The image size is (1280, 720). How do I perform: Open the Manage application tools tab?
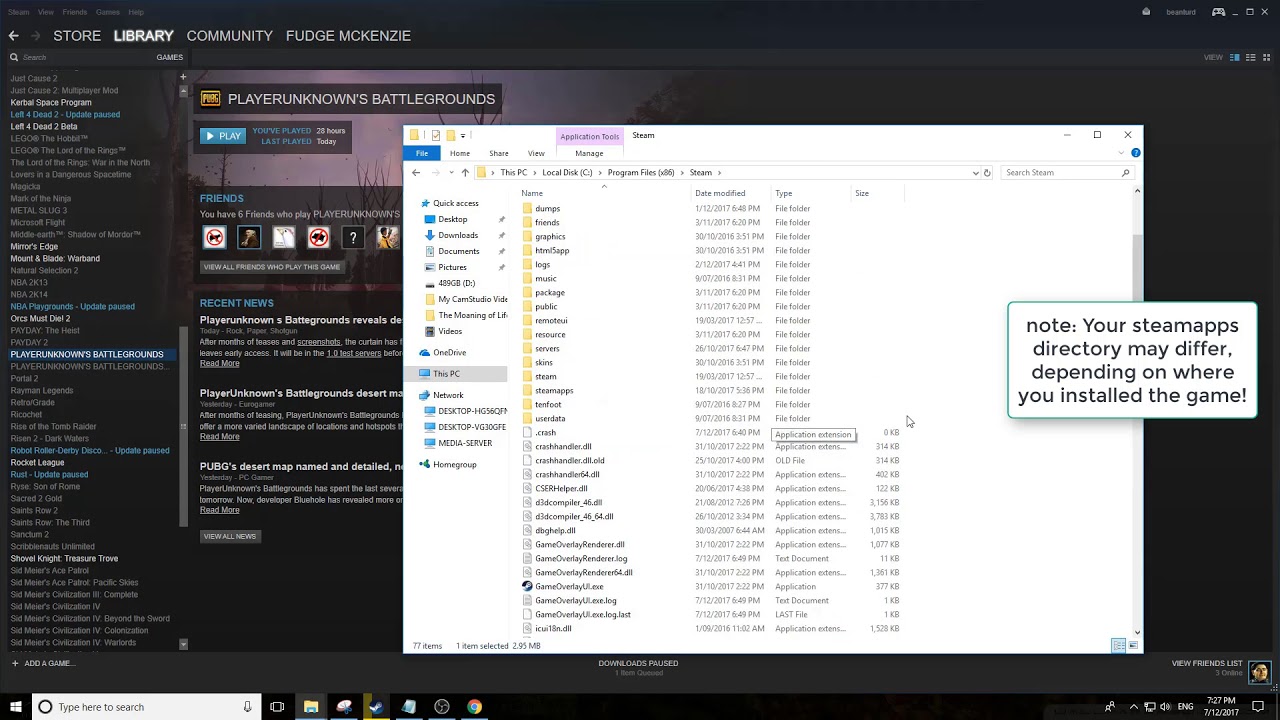point(589,153)
